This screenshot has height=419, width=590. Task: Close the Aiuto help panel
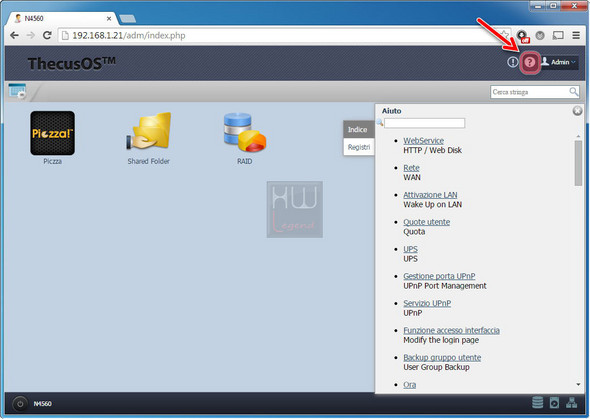577,111
